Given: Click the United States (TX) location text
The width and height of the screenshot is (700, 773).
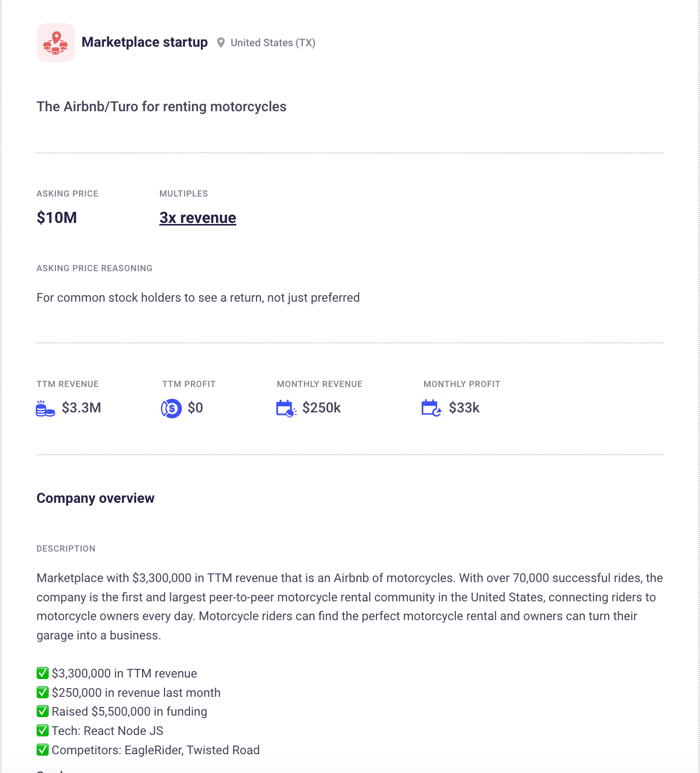Looking at the screenshot, I should (273, 43).
